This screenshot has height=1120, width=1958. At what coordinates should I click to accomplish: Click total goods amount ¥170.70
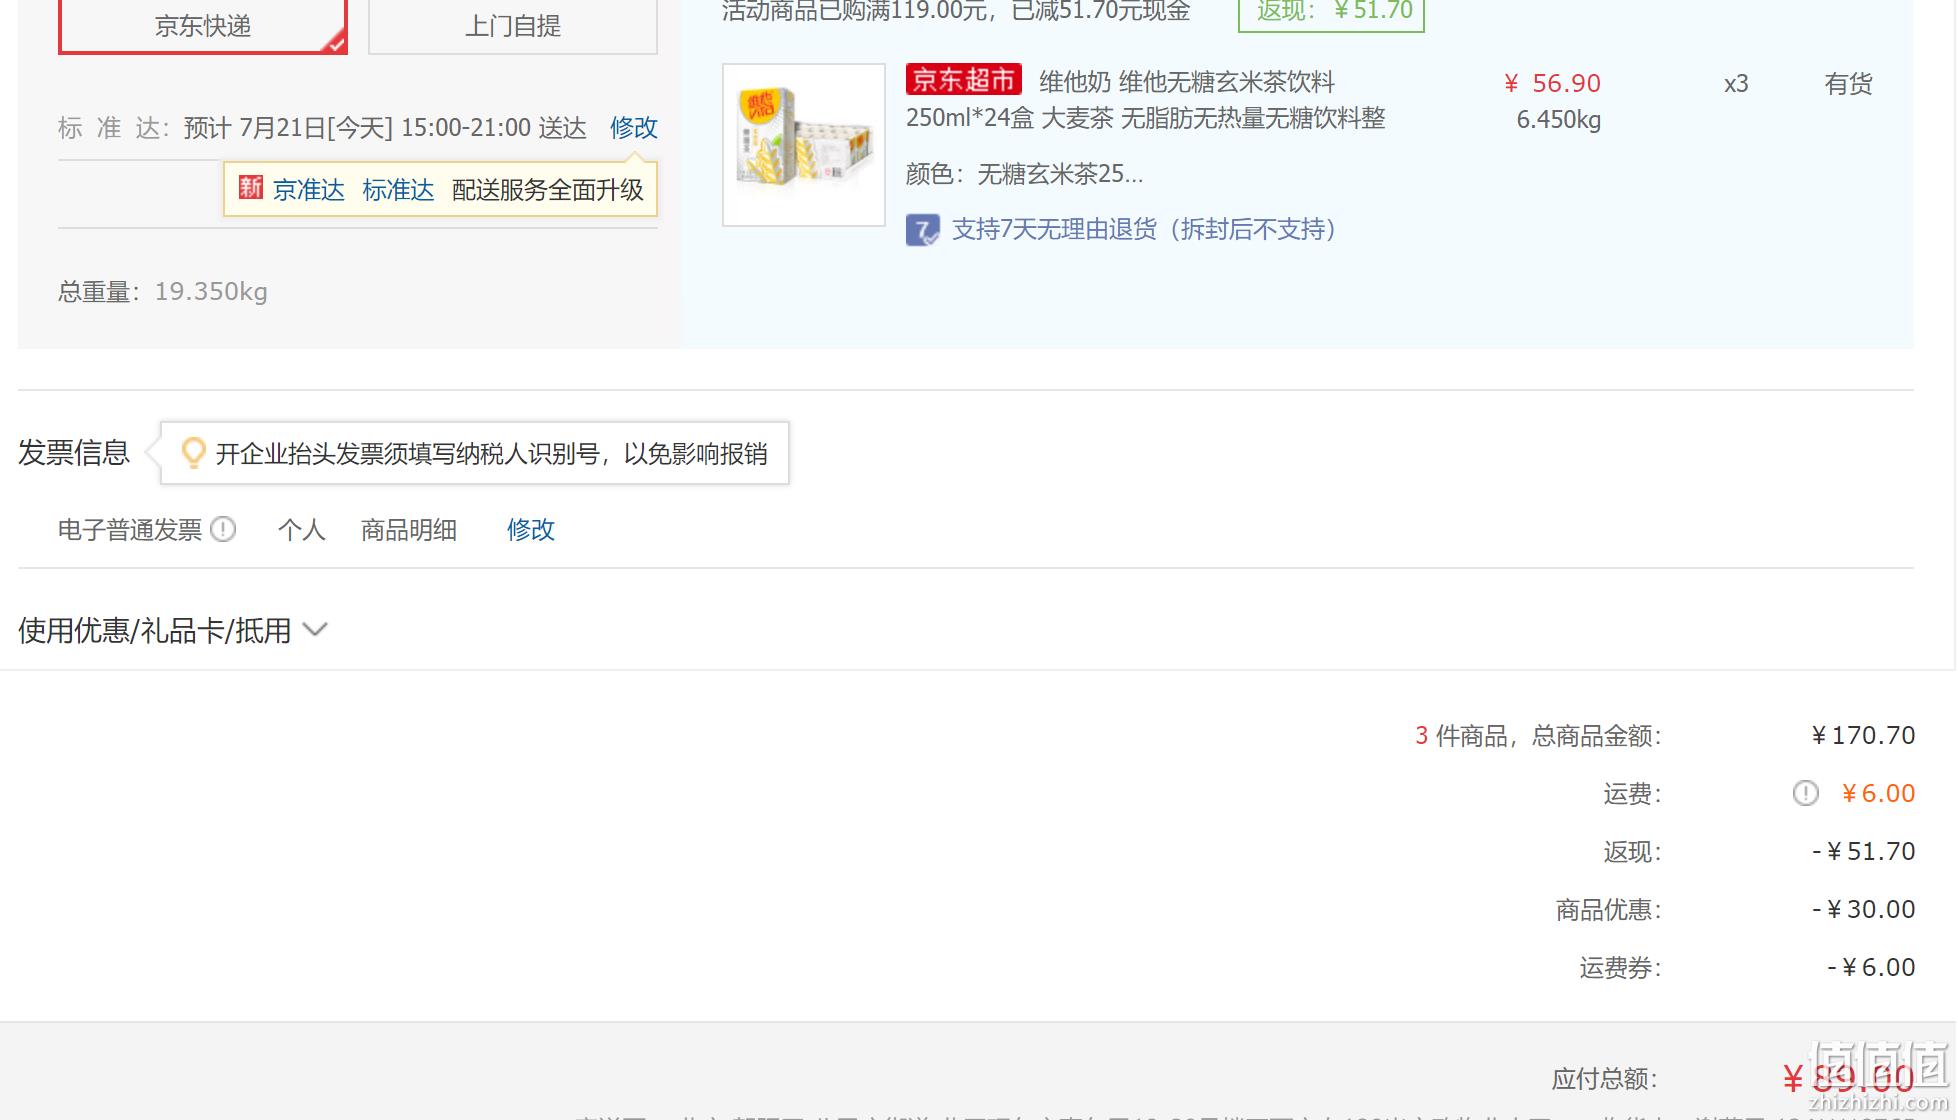click(1864, 736)
